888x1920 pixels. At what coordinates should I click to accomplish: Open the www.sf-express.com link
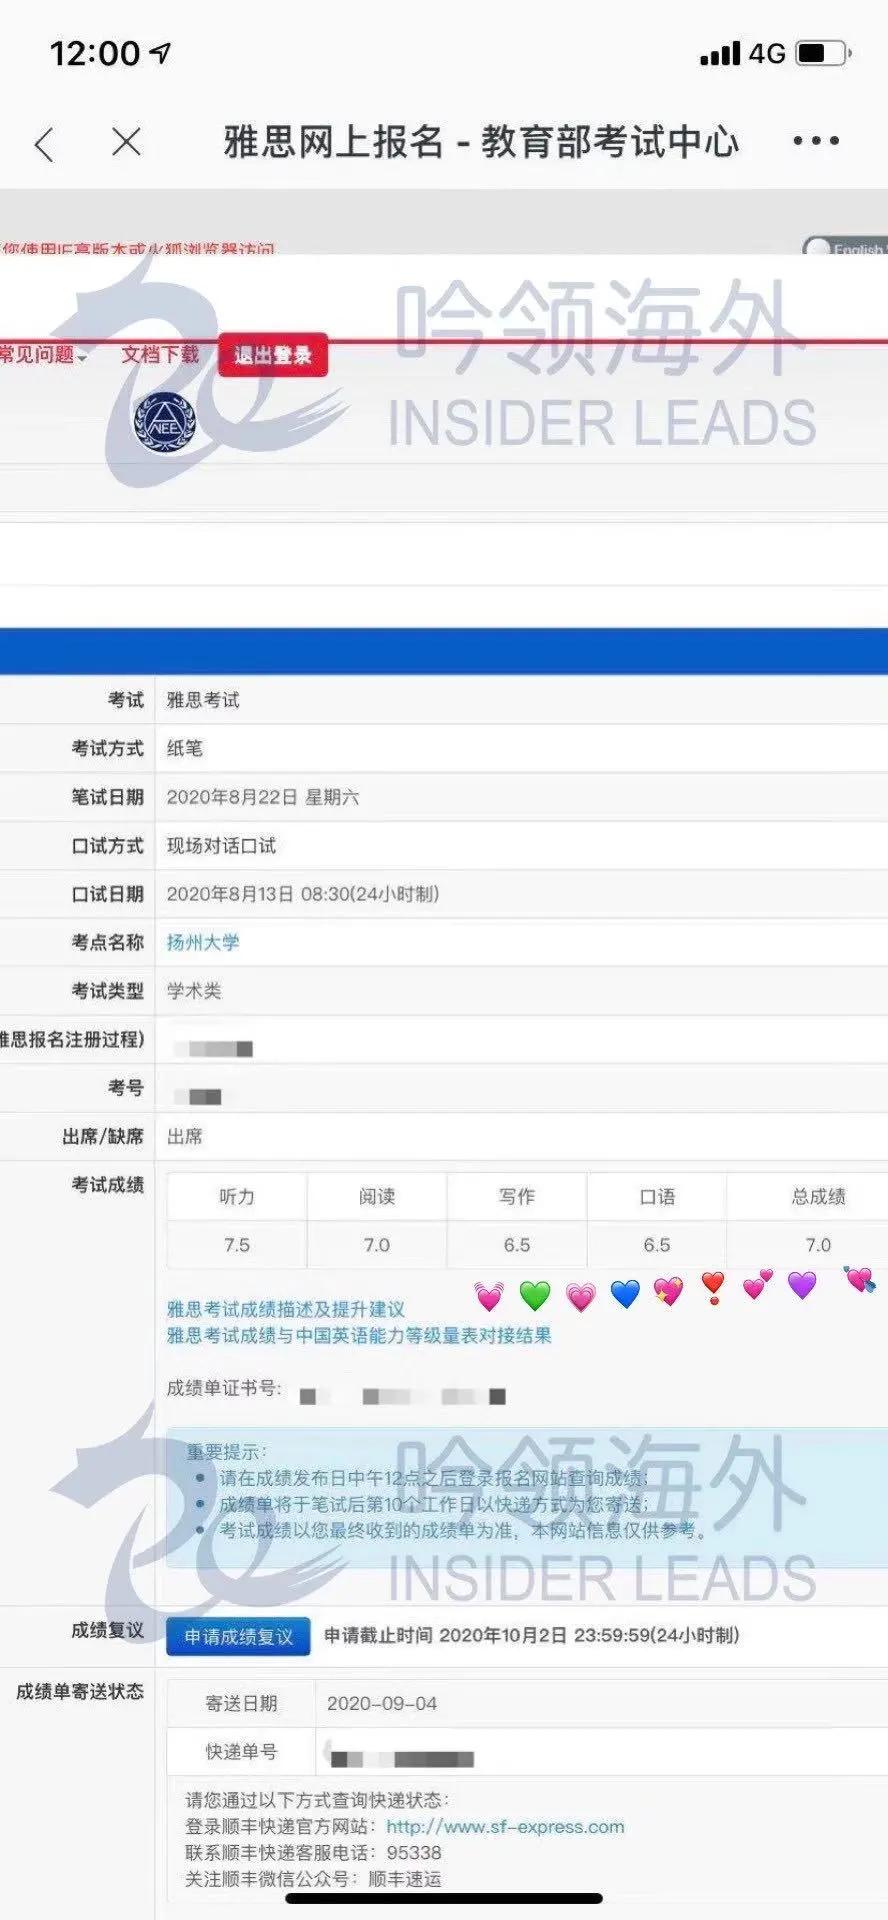point(505,1826)
